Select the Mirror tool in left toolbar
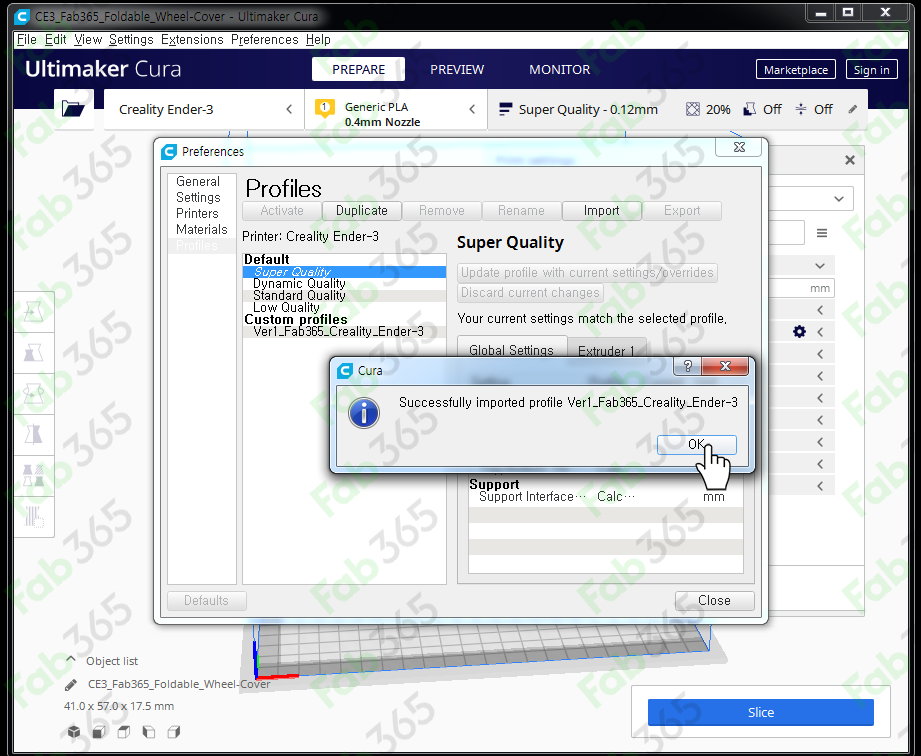The width and height of the screenshot is (921, 756). [34, 435]
